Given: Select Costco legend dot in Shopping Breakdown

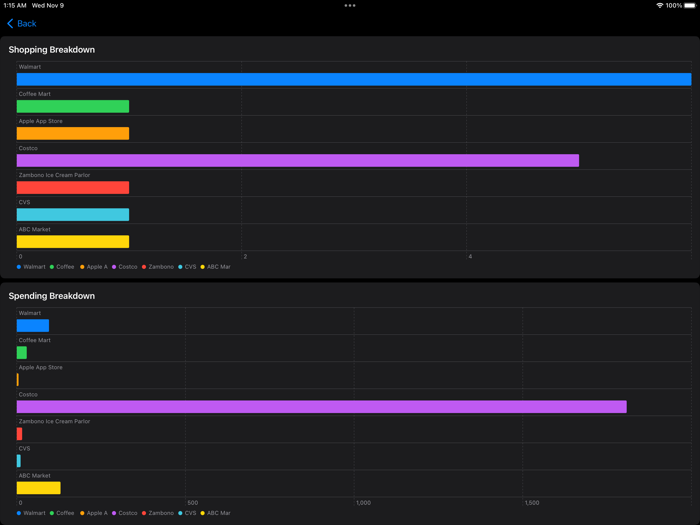Looking at the screenshot, I should pos(115,267).
